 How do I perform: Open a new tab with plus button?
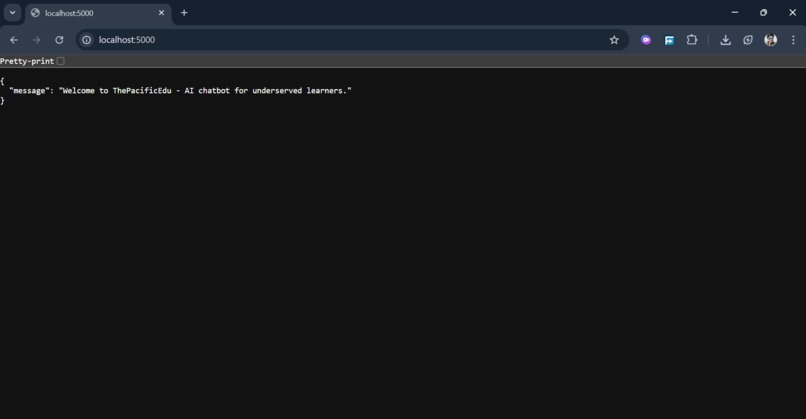184,13
